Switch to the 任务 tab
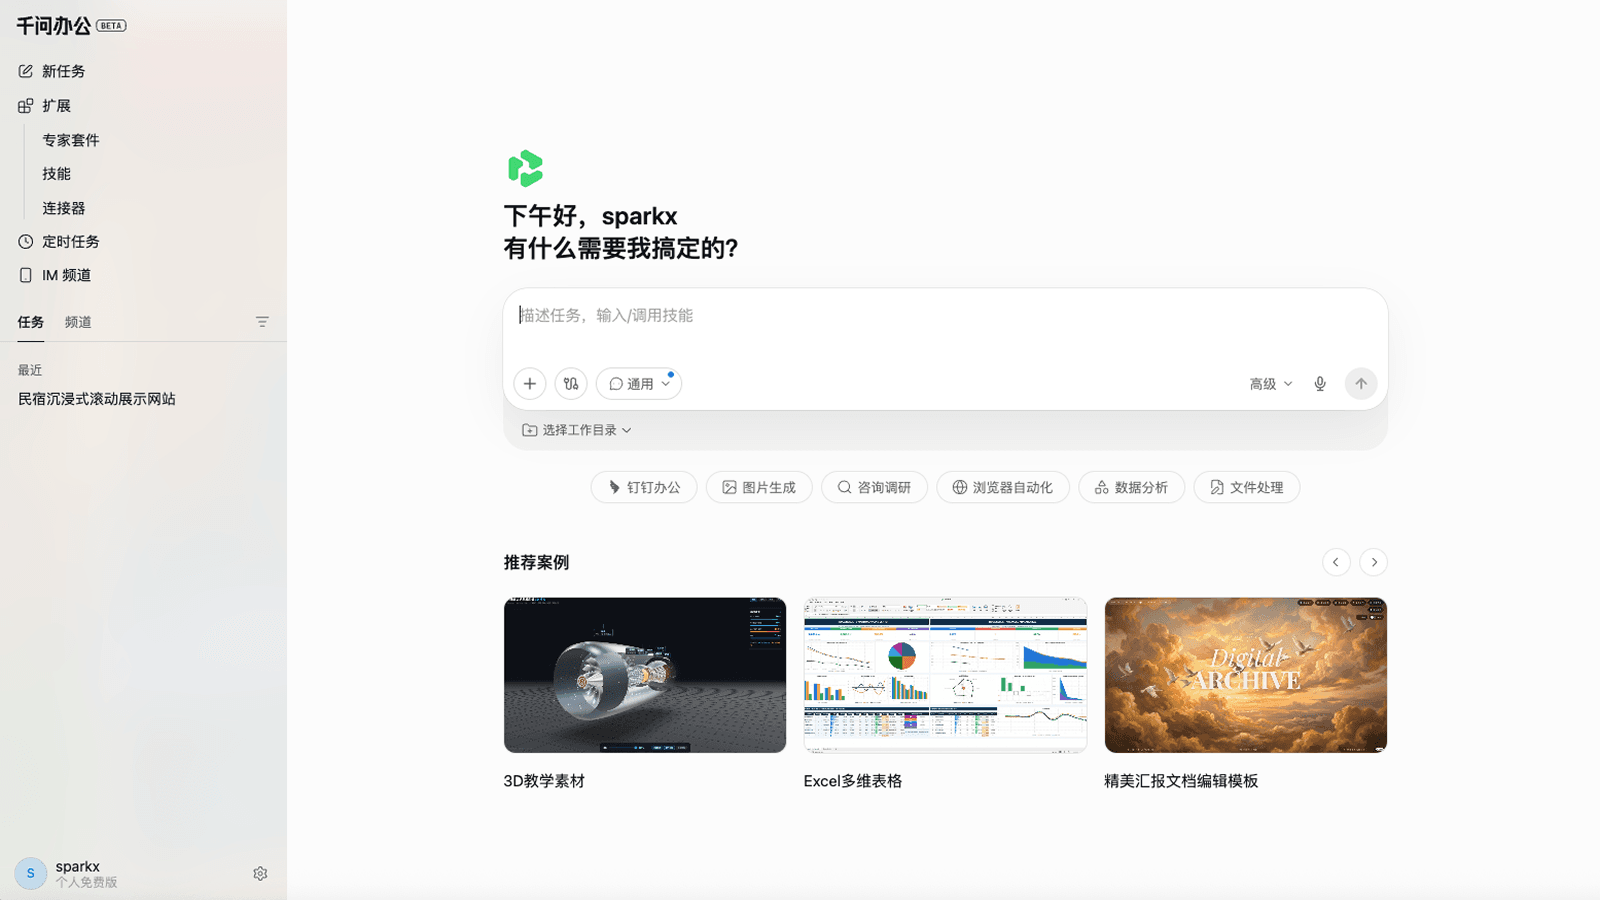The height and width of the screenshot is (900, 1600). pyautogui.click(x=31, y=322)
